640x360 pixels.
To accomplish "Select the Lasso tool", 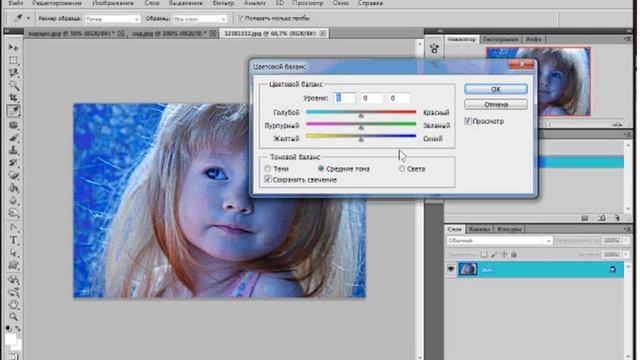I will tap(13, 73).
